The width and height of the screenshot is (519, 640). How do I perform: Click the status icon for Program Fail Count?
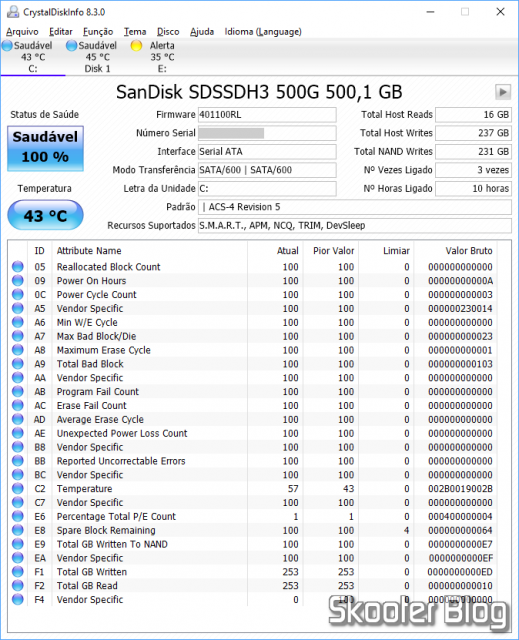[x=18, y=391]
